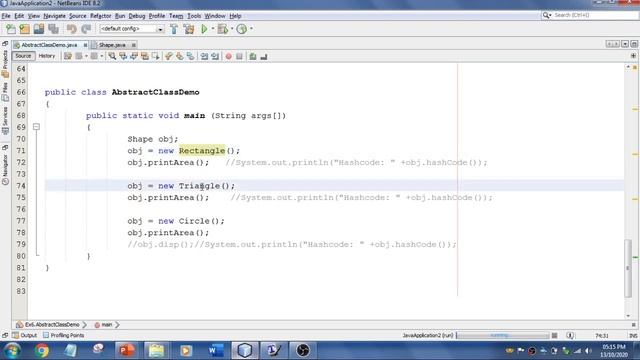The height and width of the screenshot is (360, 640).
Task: Open Profile Project dropdown arrow
Action: (x=251, y=29)
